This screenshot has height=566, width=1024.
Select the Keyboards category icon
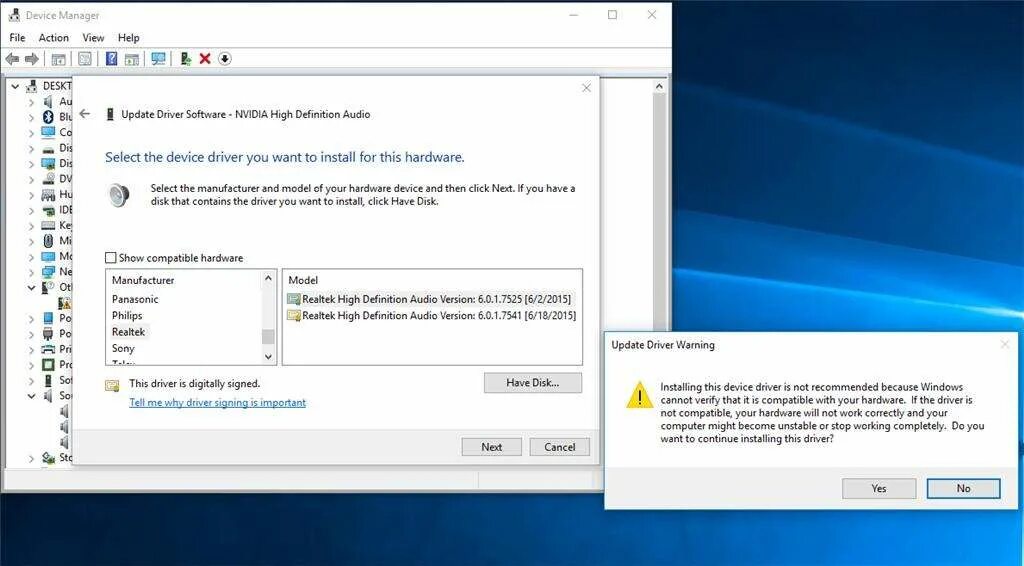coord(48,225)
